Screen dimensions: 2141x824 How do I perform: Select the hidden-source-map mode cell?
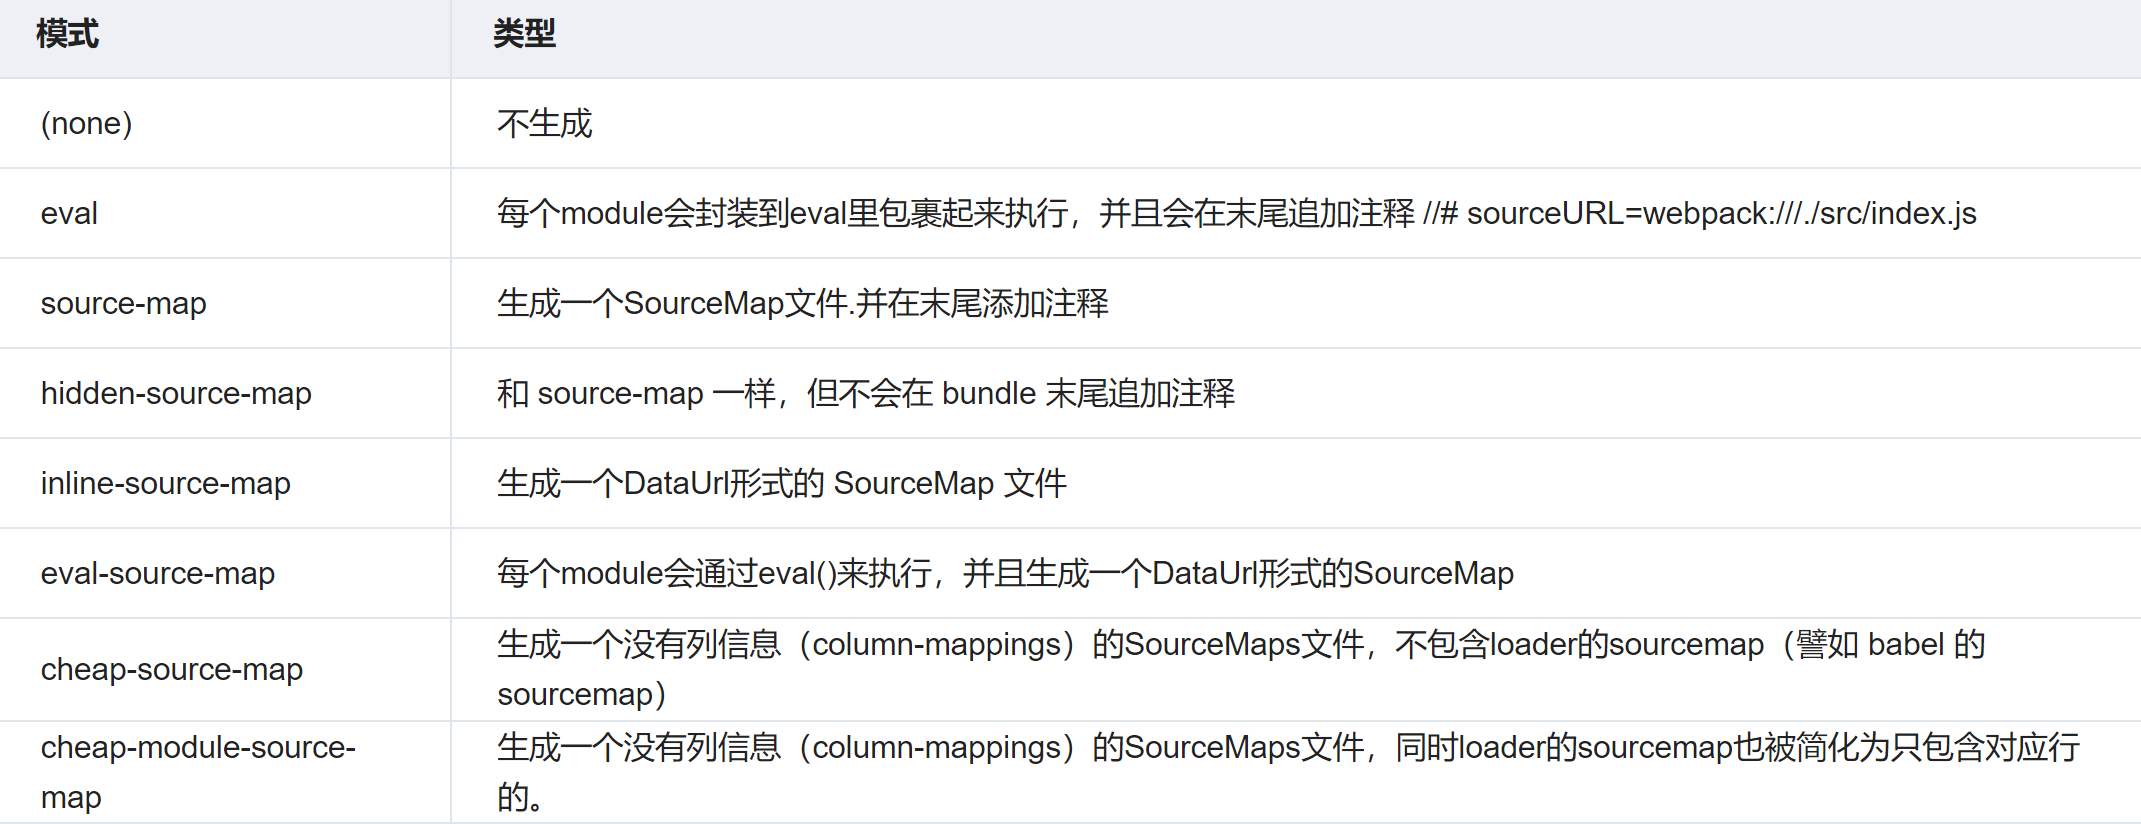coord(225,393)
